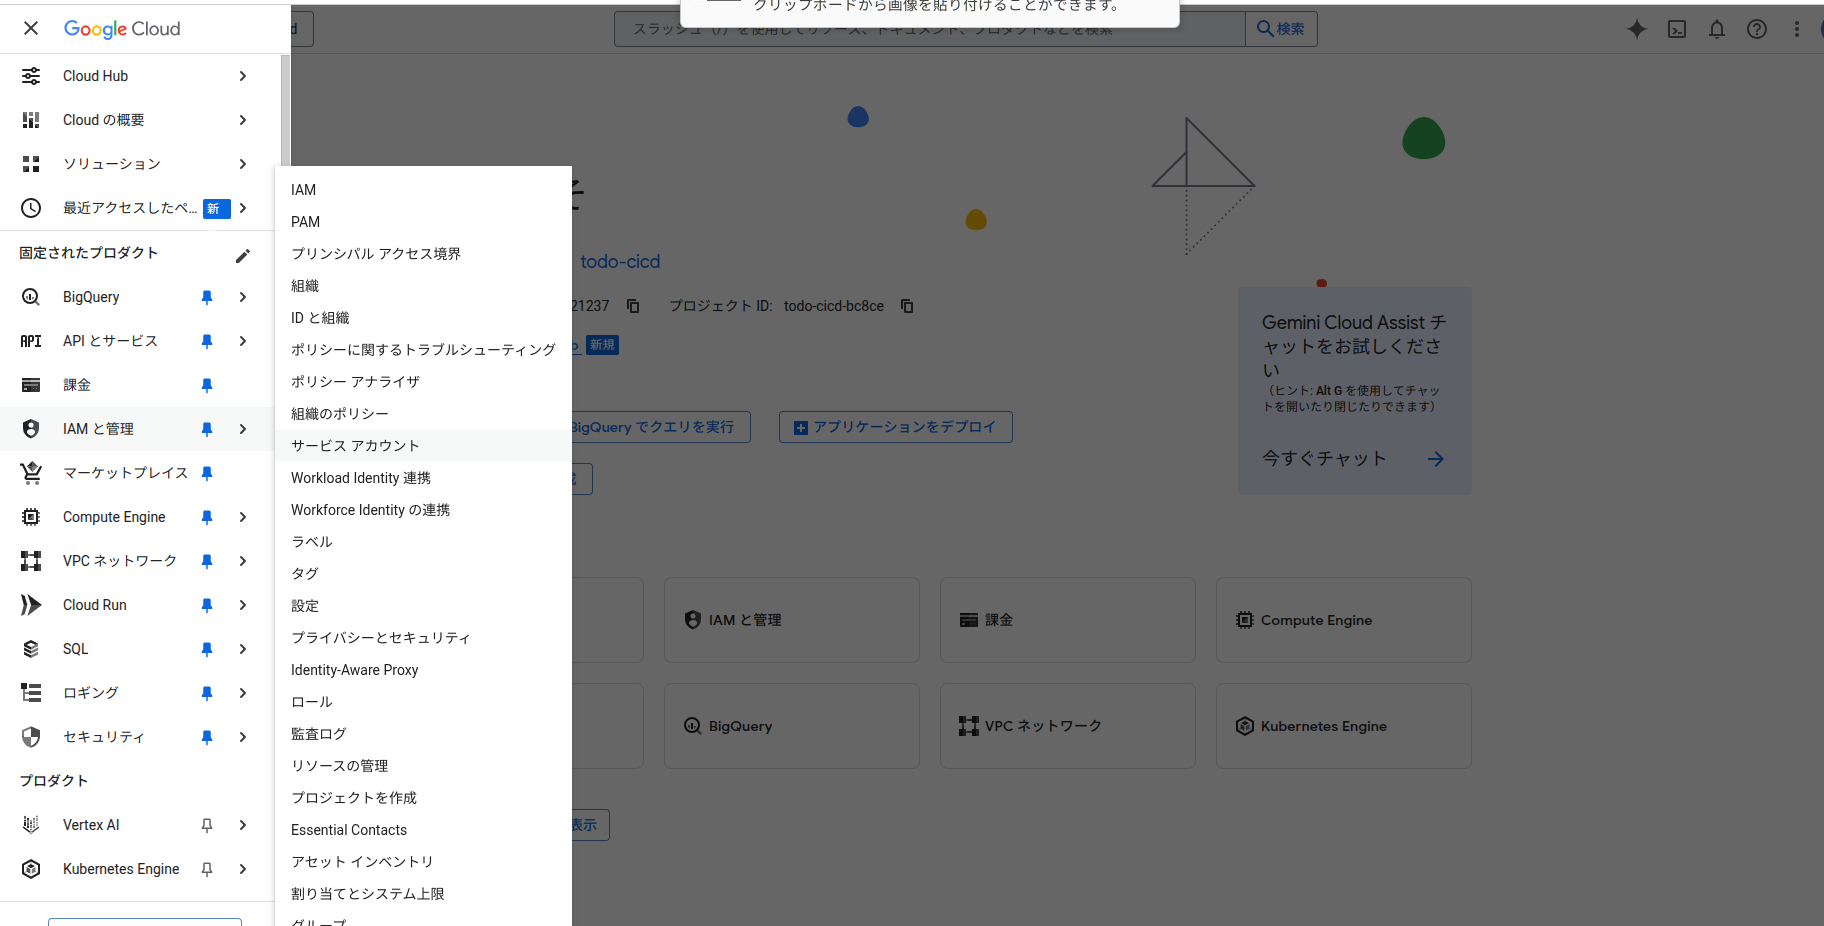The image size is (1824, 926).
Task: Select Identity-Aware Proxy entry
Action: coord(423,670)
